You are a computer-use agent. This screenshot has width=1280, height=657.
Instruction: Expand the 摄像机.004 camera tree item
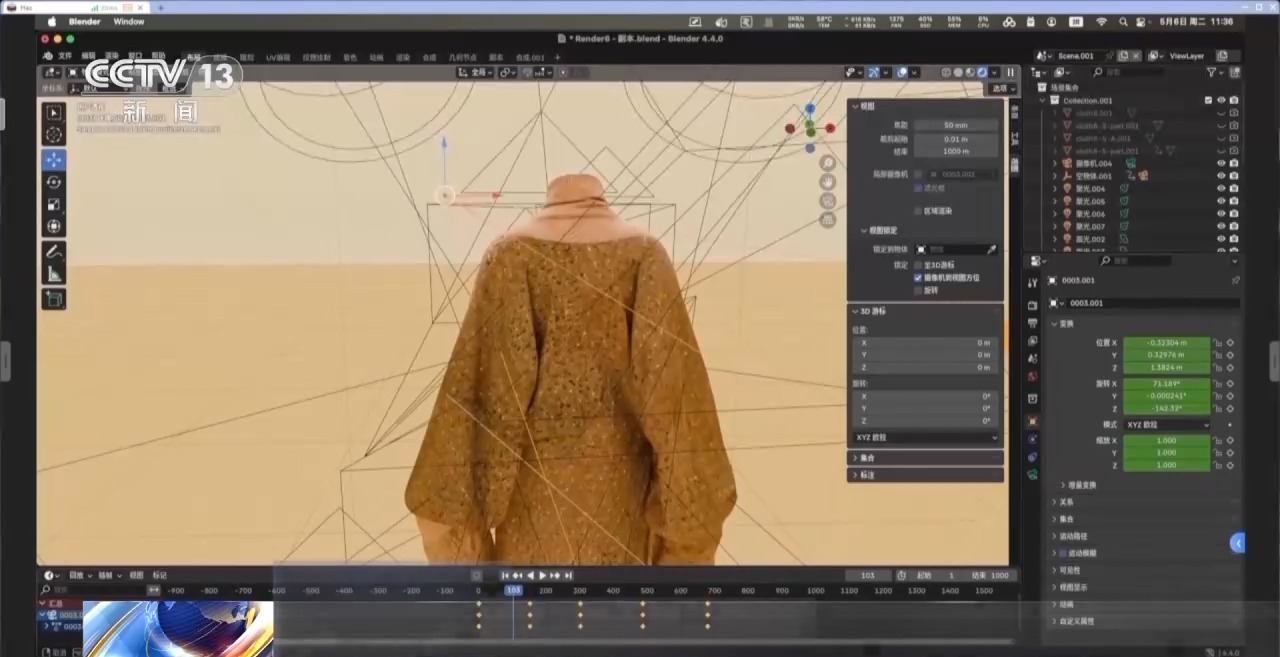[x=1054, y=163]
